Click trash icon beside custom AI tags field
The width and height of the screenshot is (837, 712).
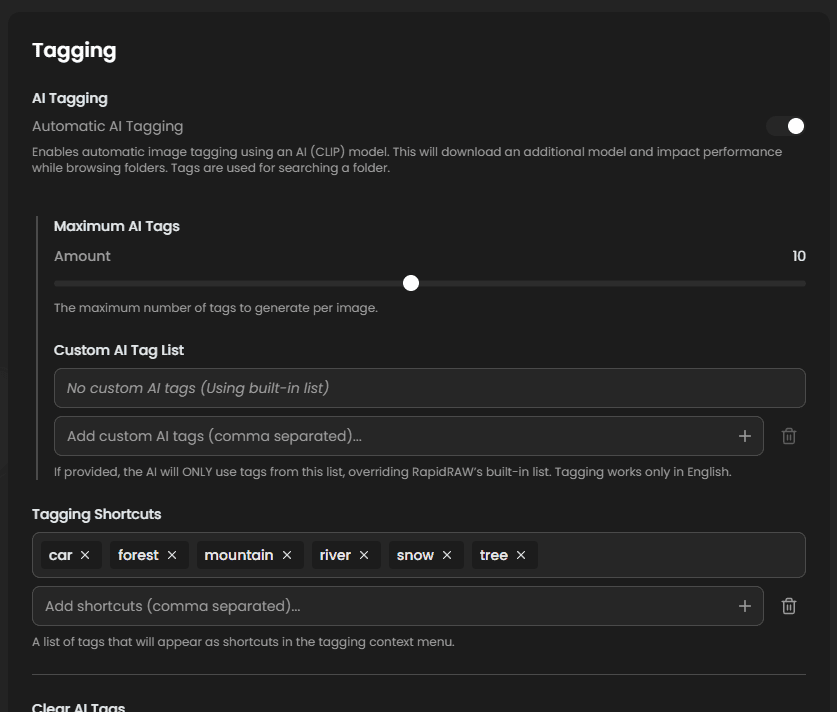789,436
